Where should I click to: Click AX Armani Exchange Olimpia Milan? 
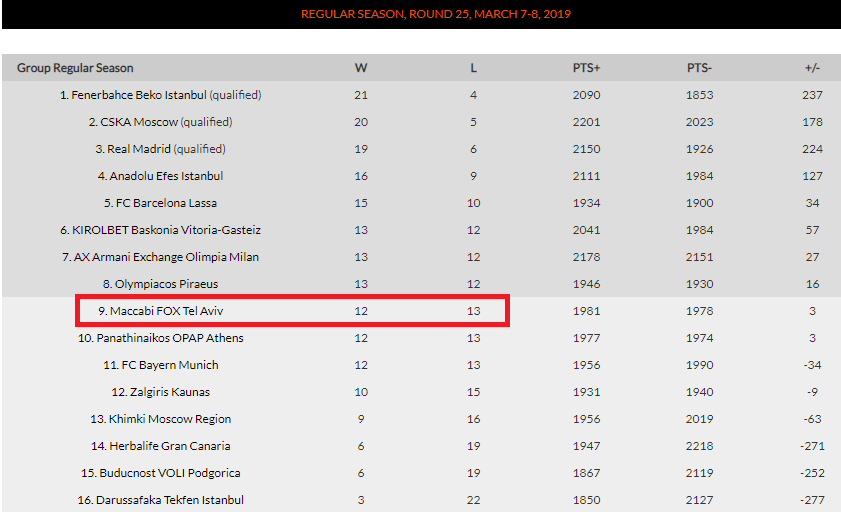pyautogui.click(x=166, y=257)
